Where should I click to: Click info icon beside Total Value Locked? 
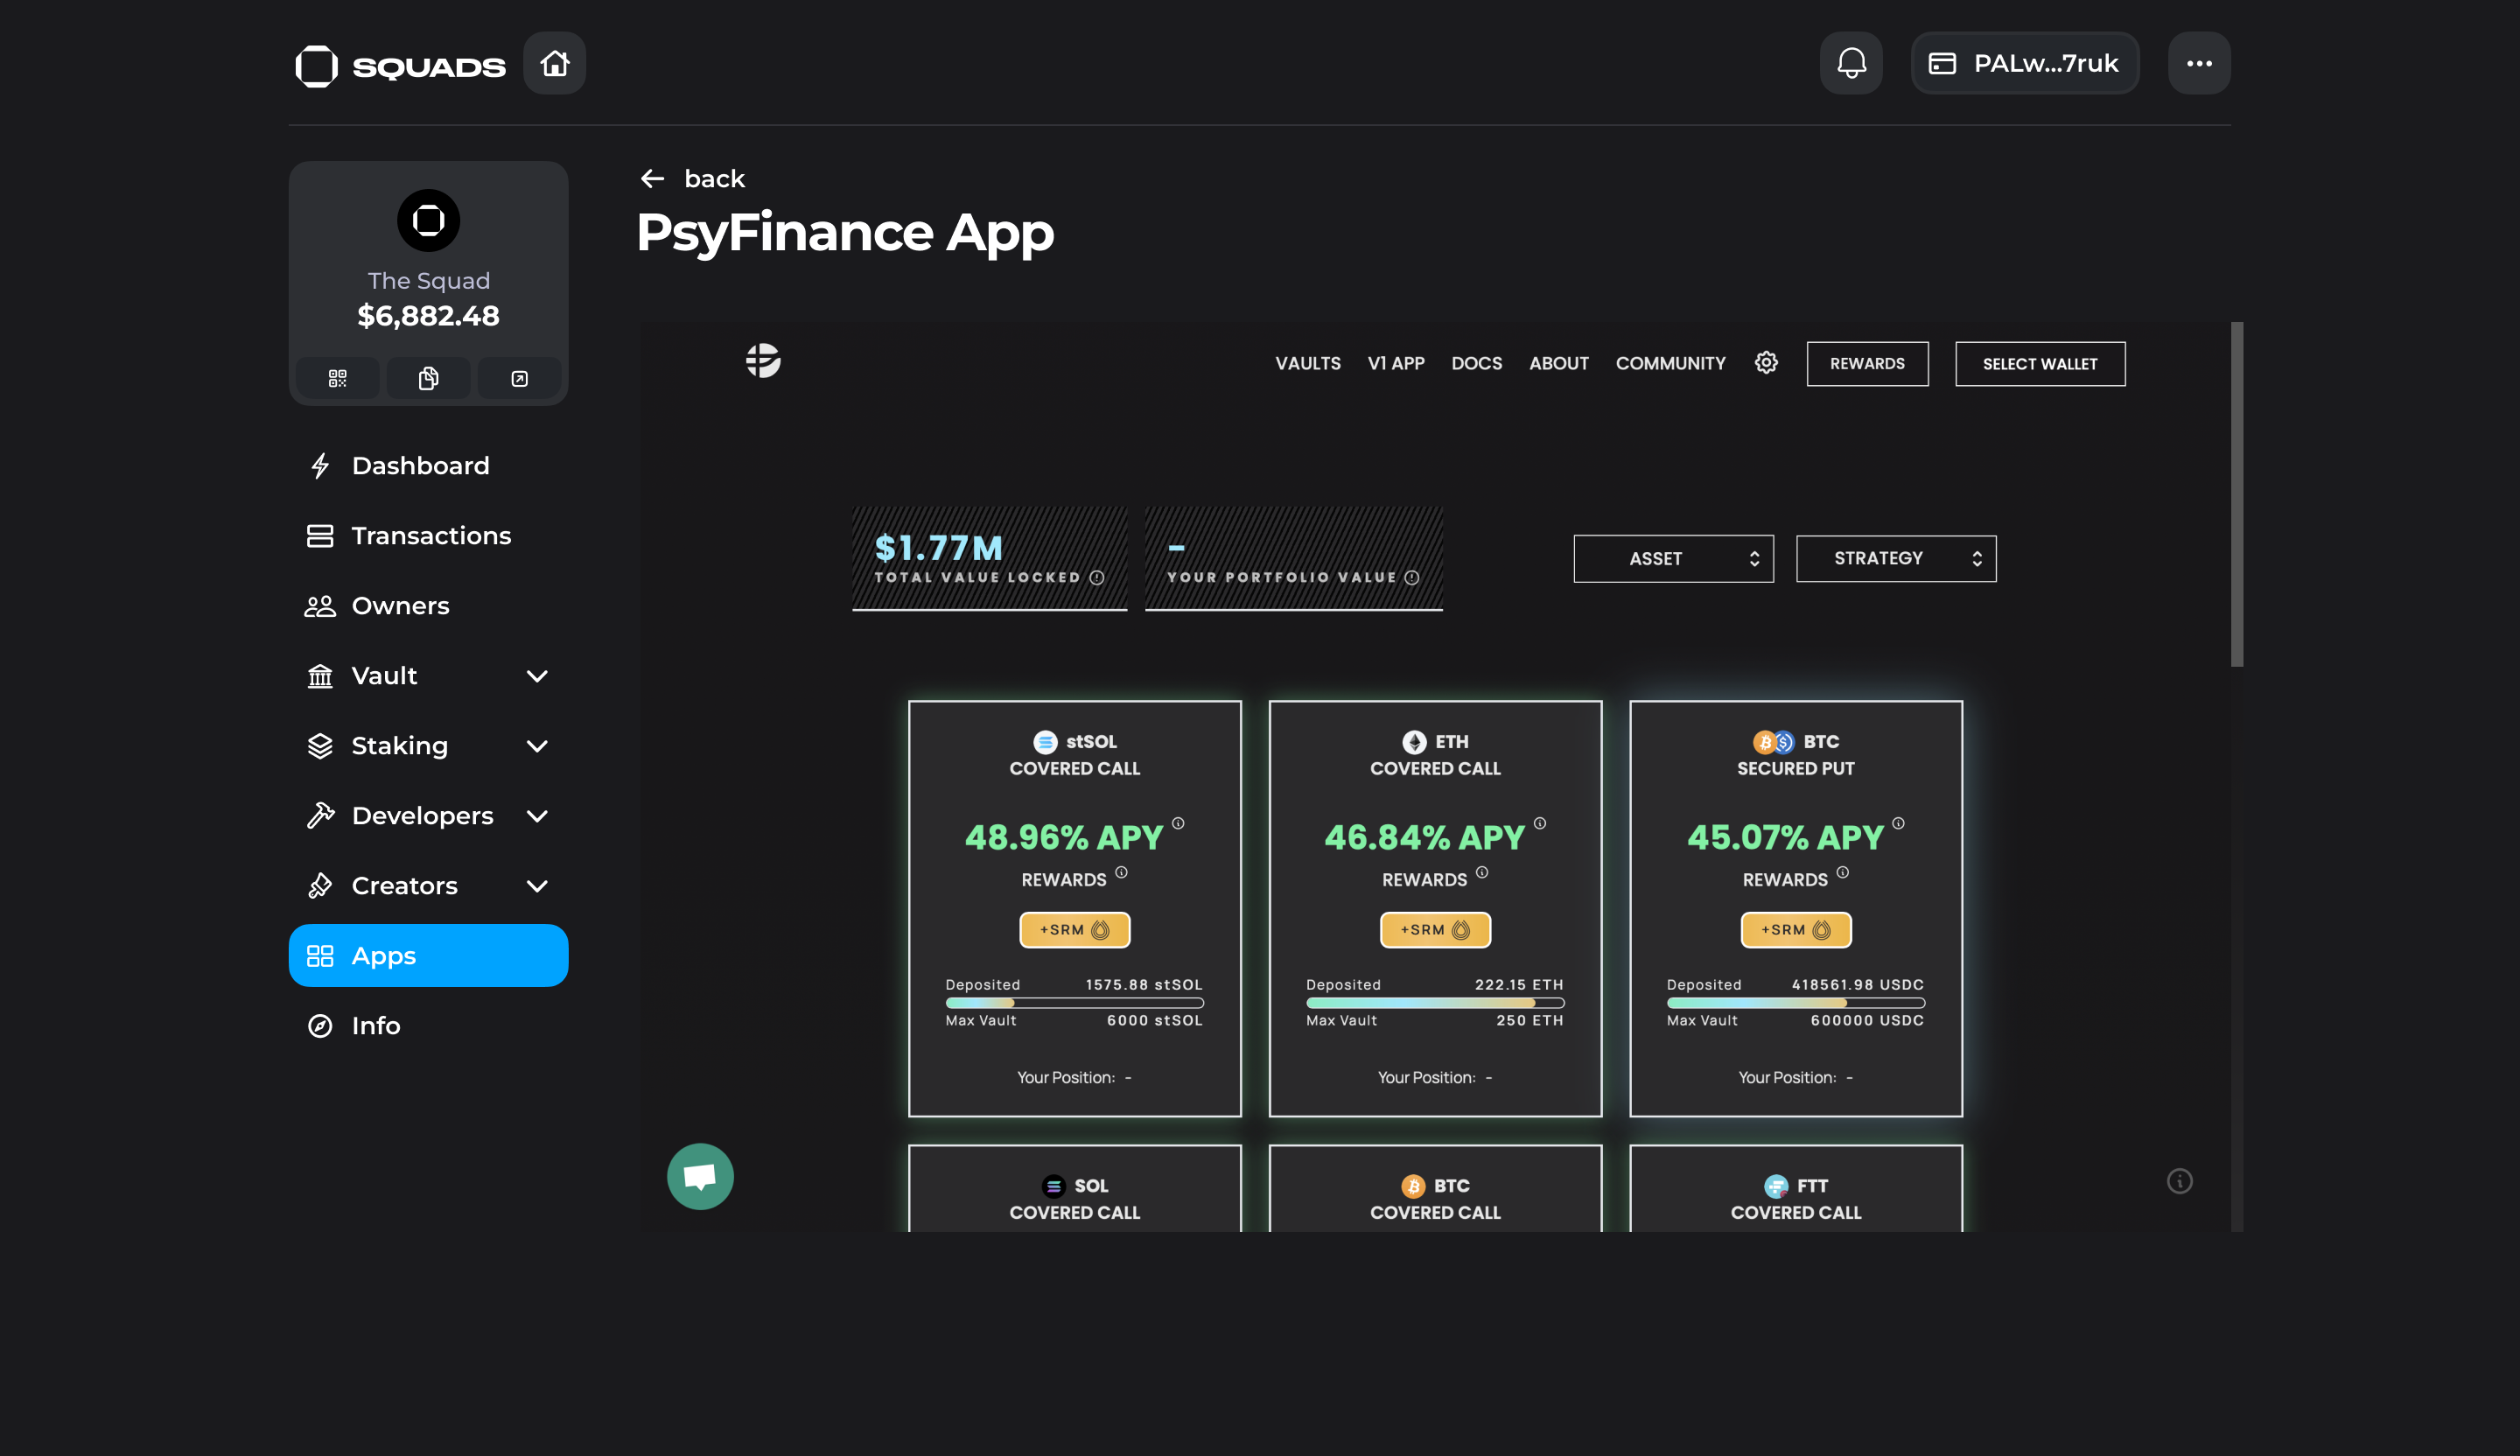pyautogui.click(x=1097, y=578)
